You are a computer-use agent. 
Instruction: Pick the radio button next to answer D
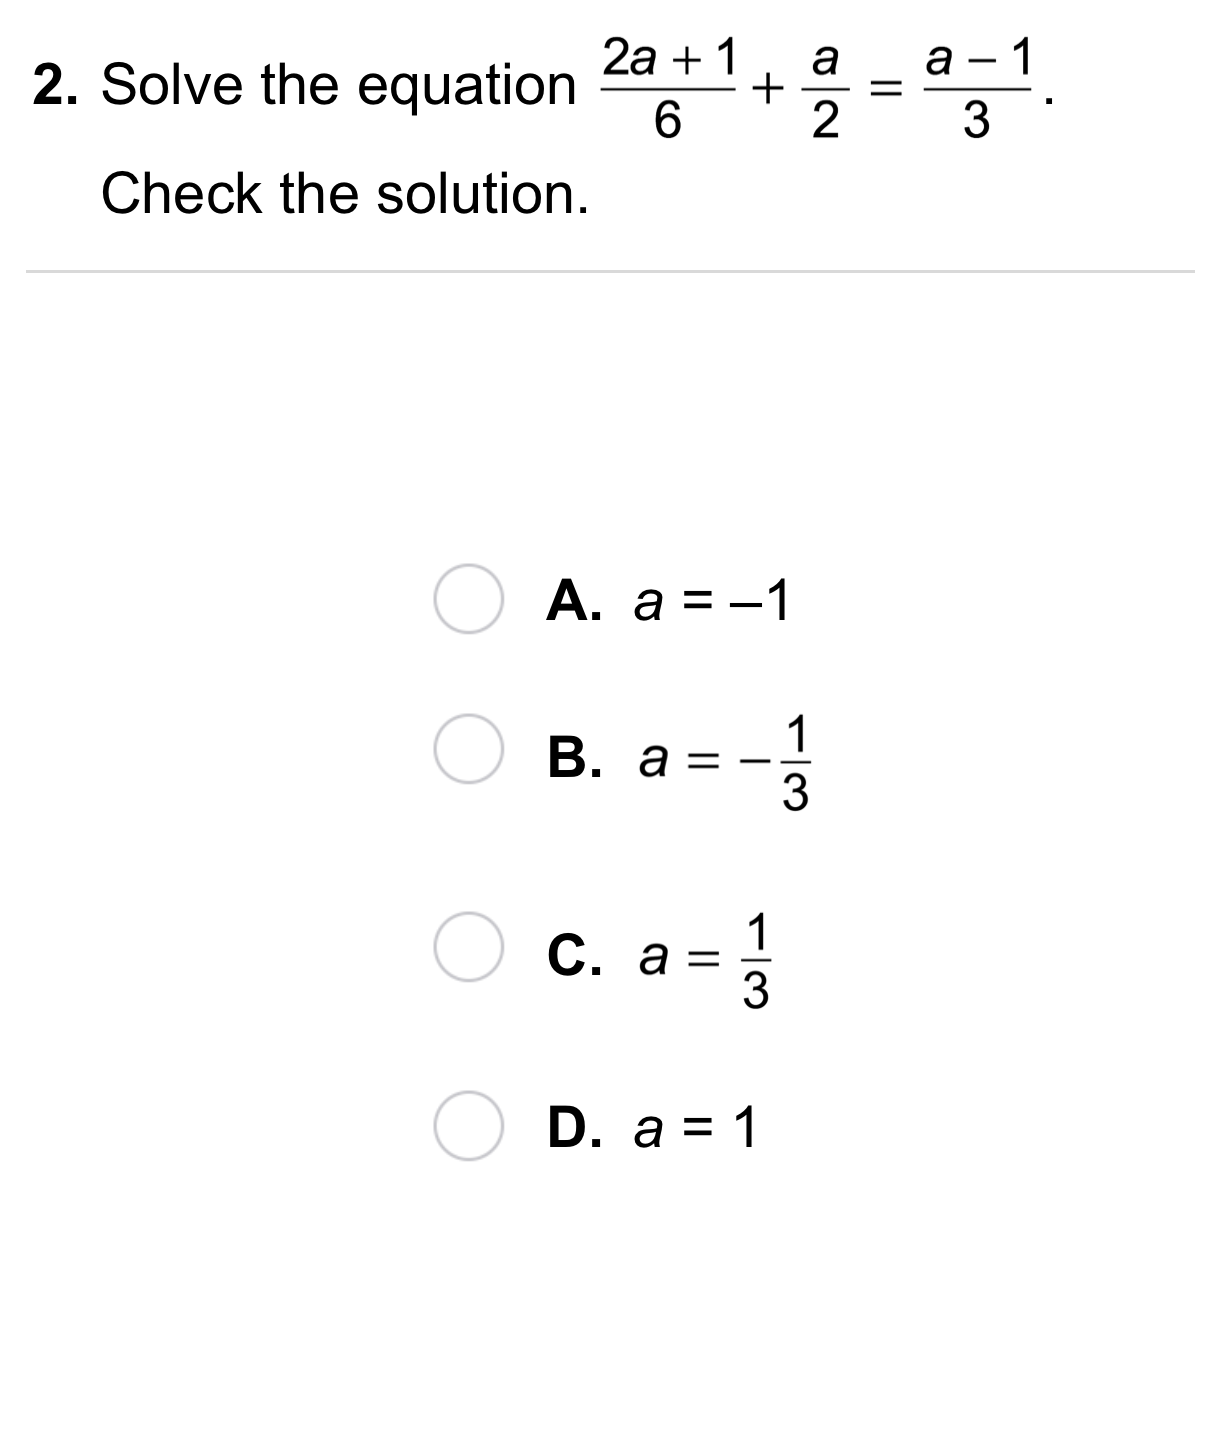click(468, 1127)
